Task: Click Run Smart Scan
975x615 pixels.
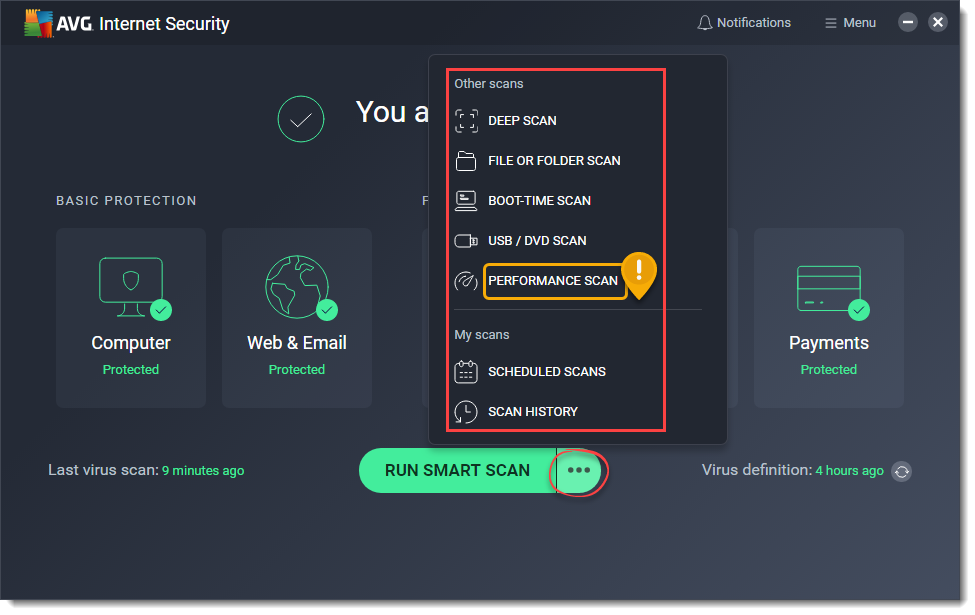Action: tap(457, 470)
